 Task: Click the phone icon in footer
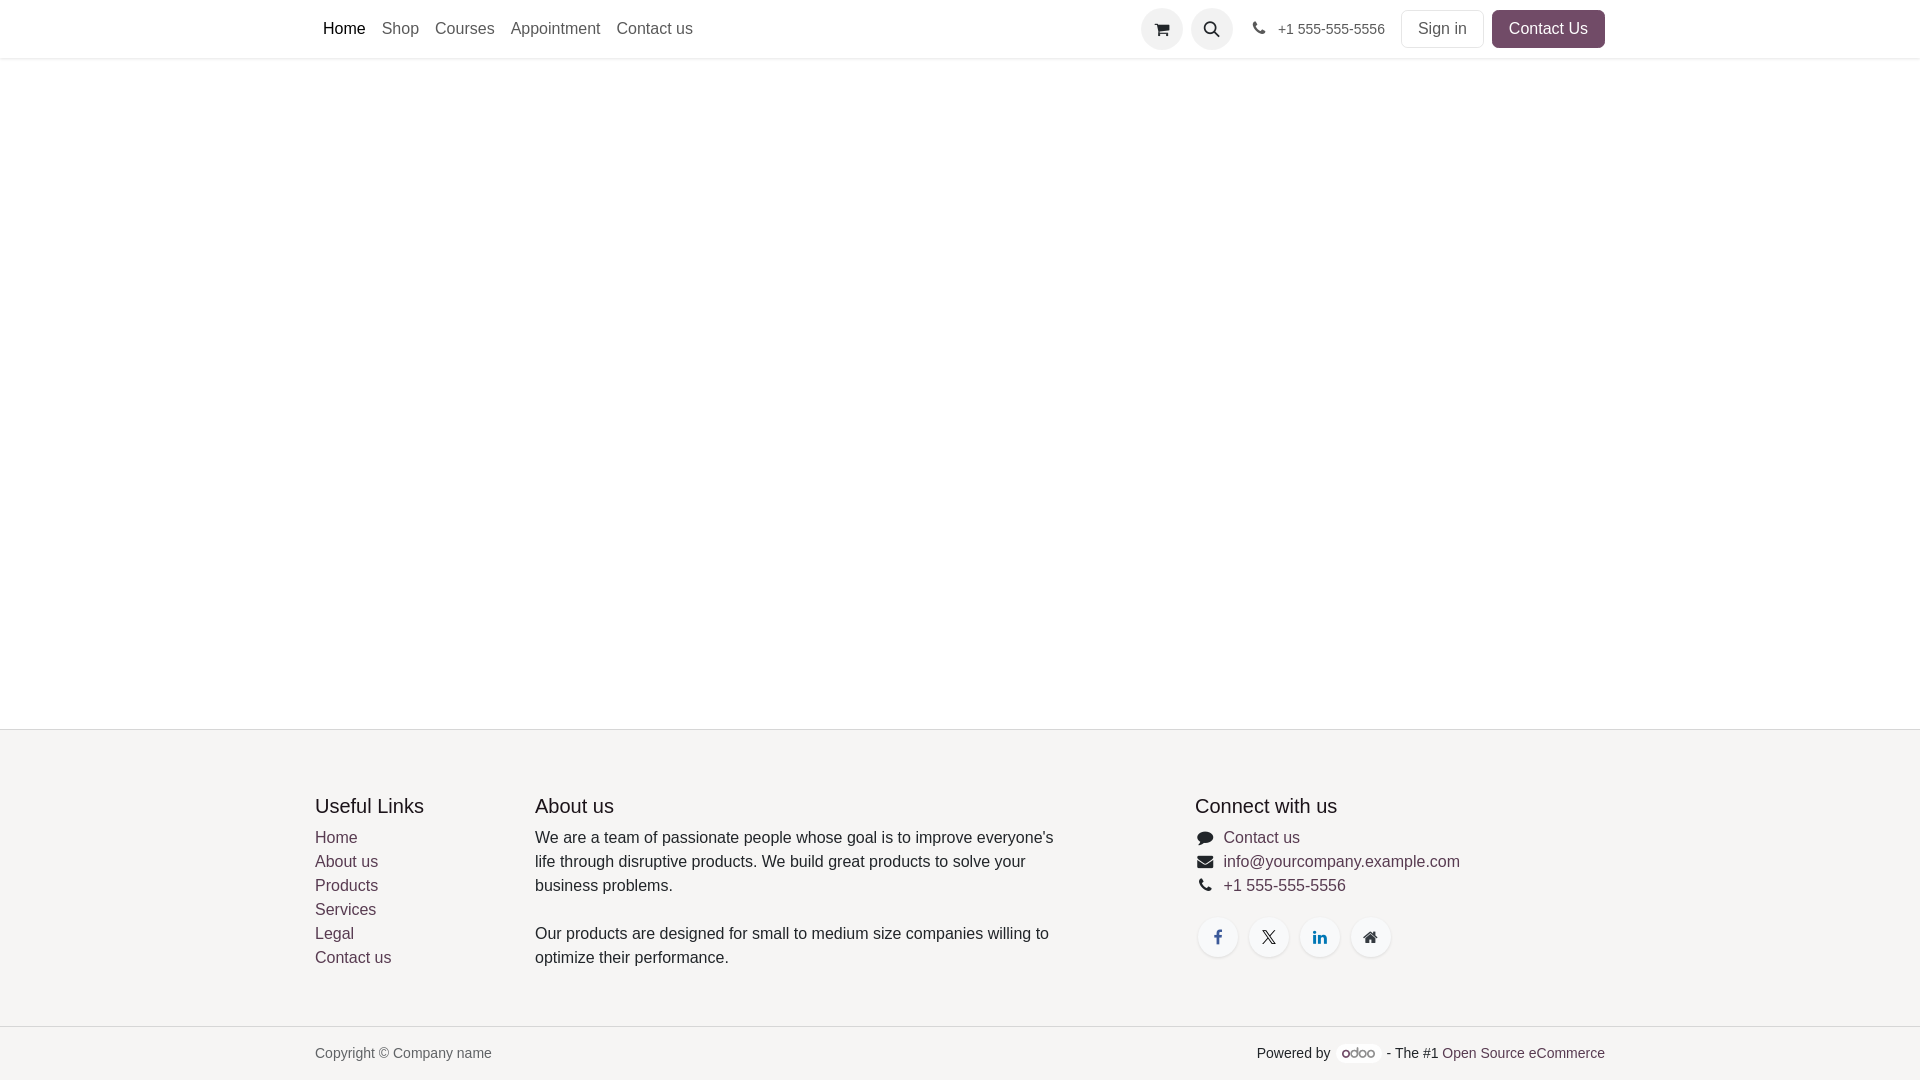pyautogui.click(x=1205, y=885)
